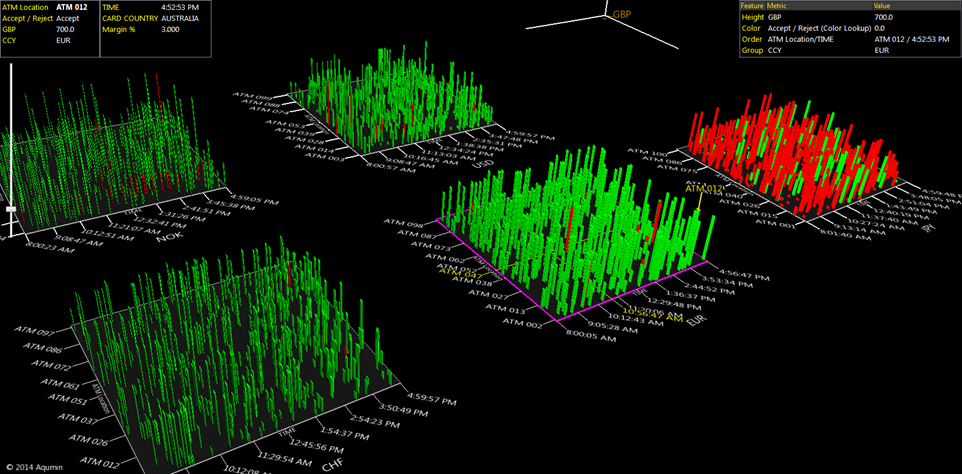Click the Order row ATM Location/TIME metric
Image resolution: width=962 pixels, height=474 pixels.
tap(810, 38)
